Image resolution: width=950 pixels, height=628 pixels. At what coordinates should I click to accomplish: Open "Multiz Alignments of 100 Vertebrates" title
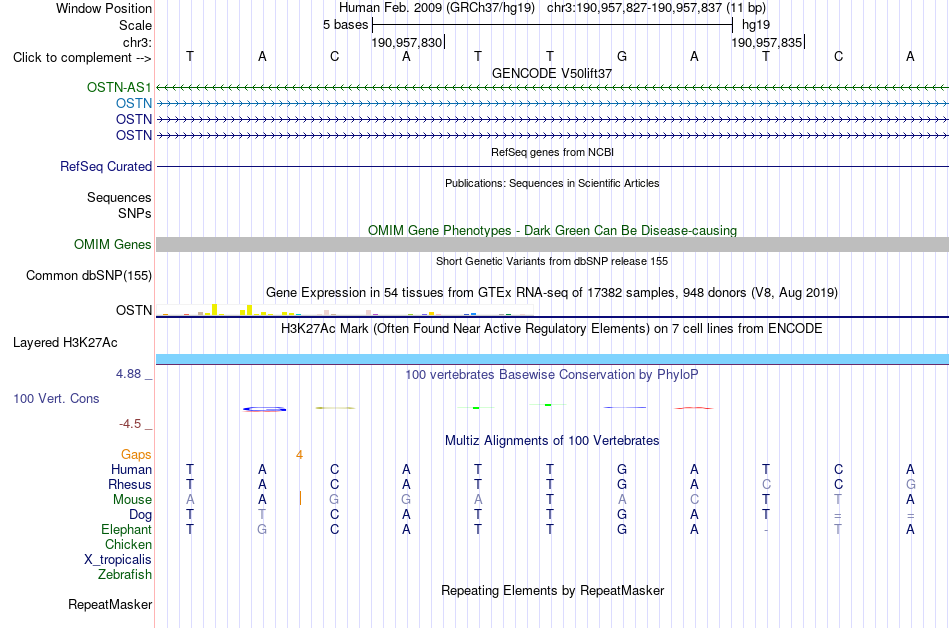[x=552, y=441]
